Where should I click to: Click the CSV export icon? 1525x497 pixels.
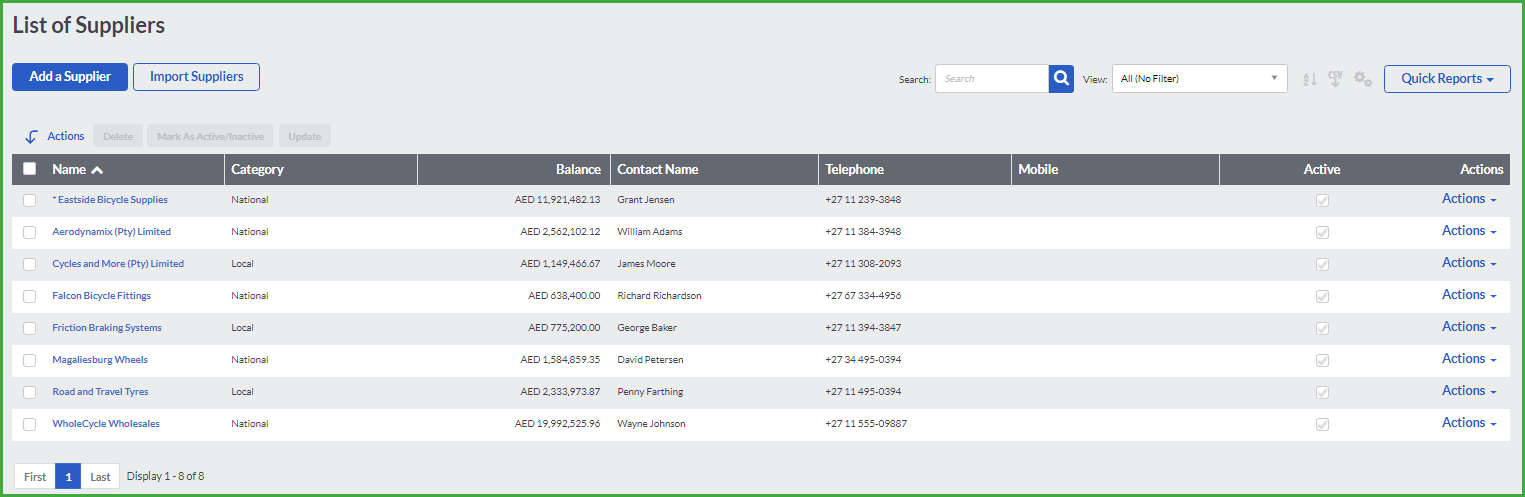tap(1335, 79)
